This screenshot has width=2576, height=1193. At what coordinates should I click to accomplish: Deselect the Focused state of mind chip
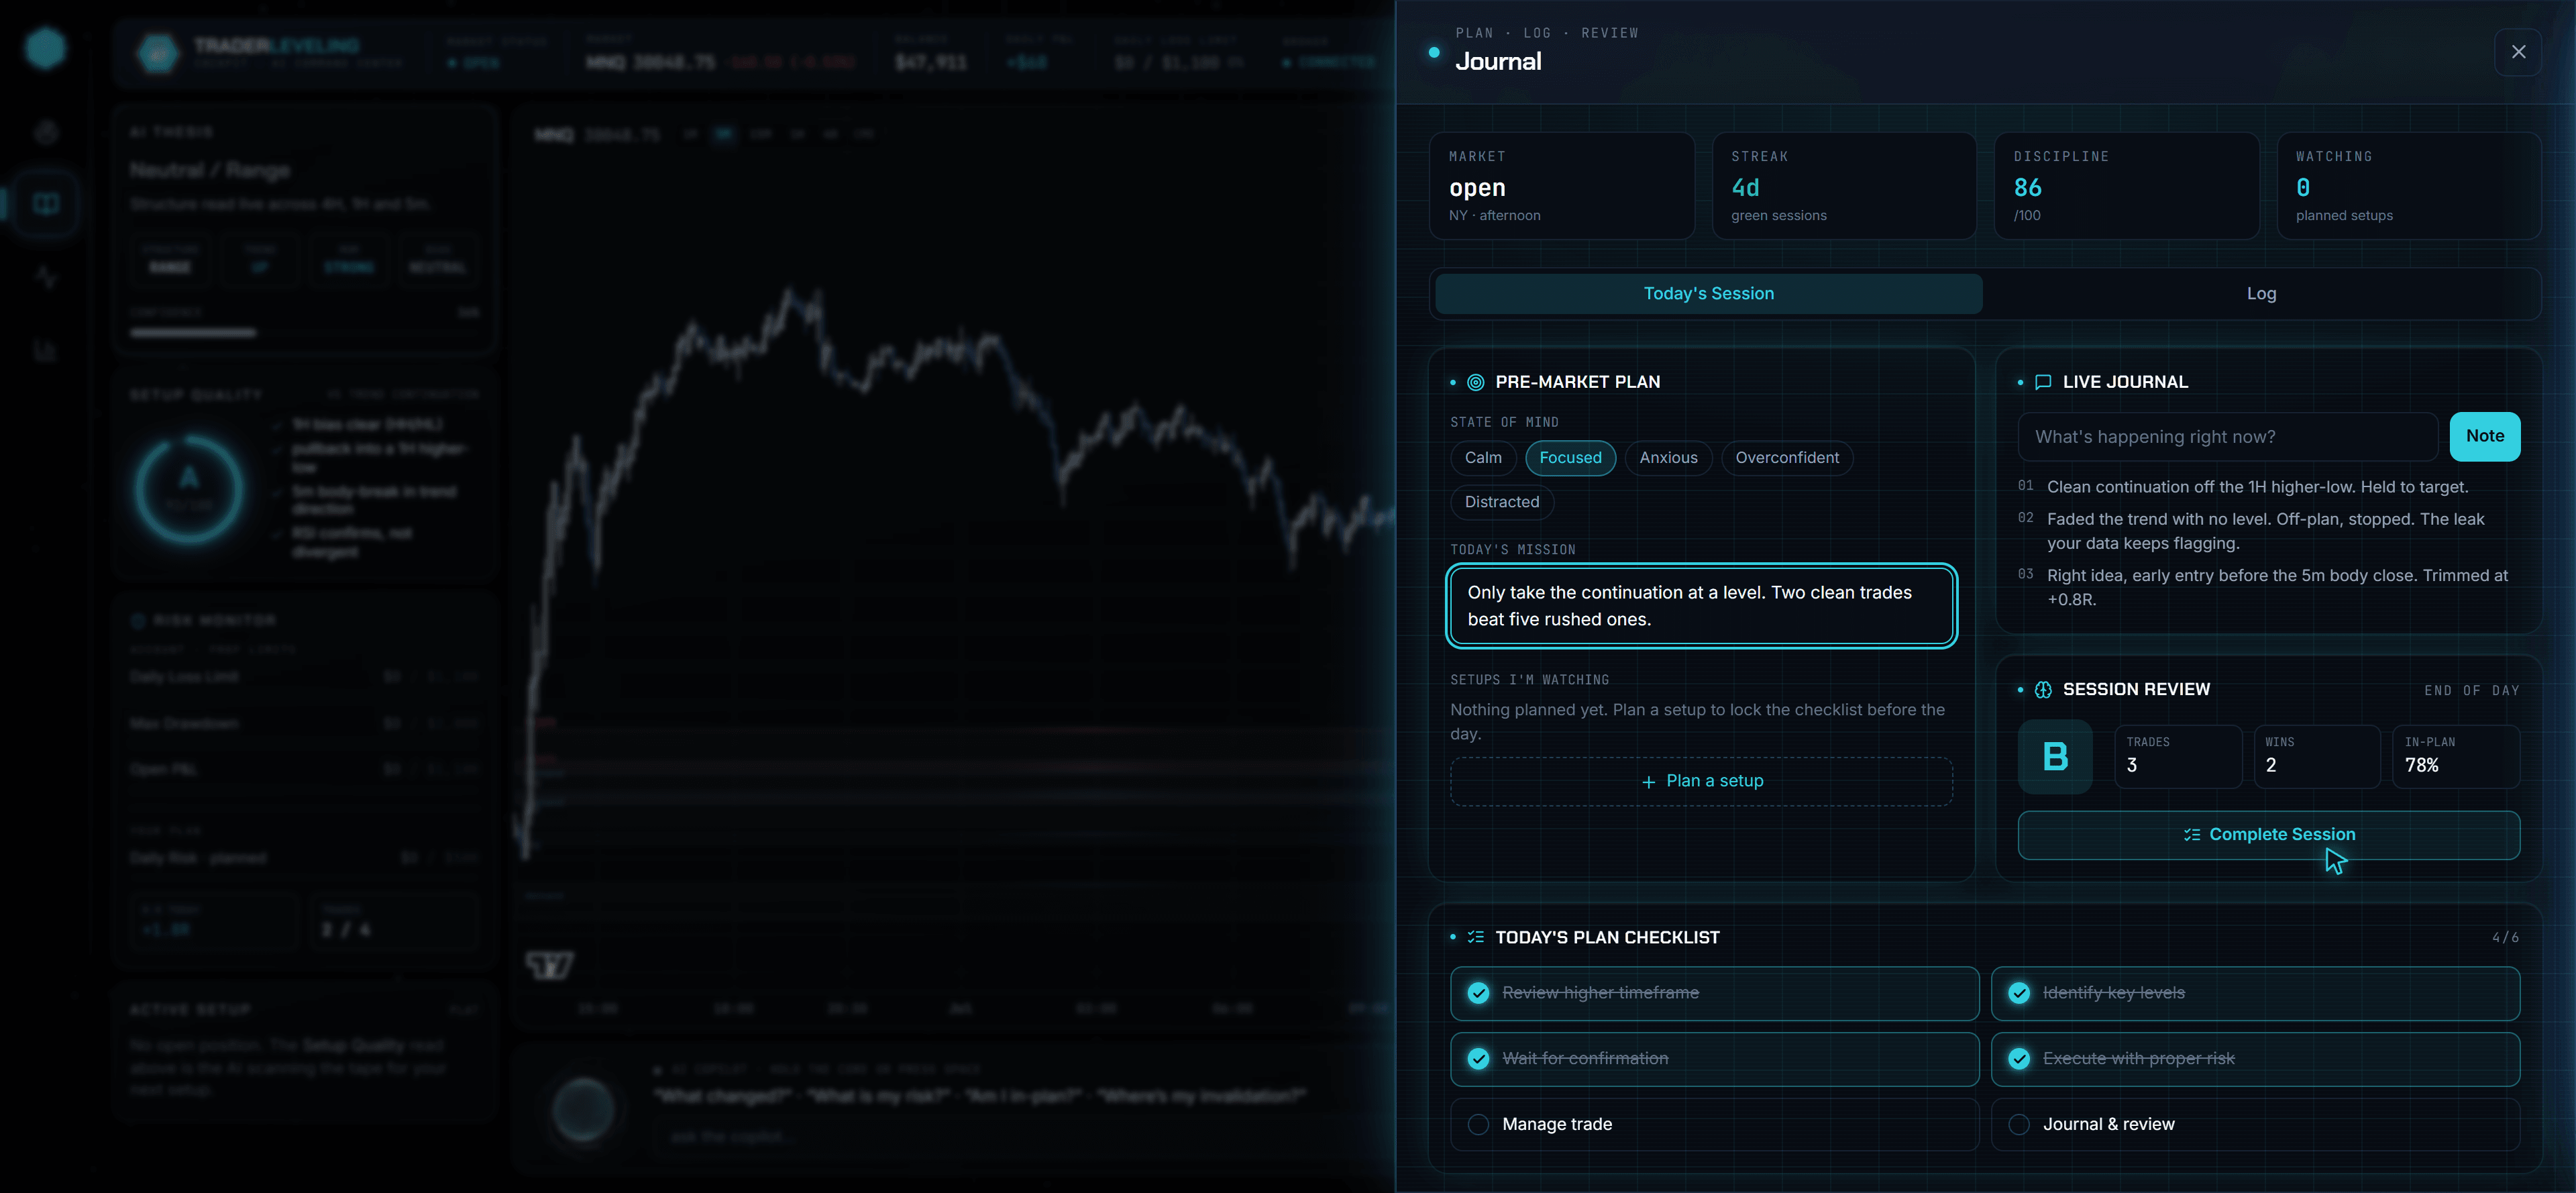click(x=1570, y=458)
